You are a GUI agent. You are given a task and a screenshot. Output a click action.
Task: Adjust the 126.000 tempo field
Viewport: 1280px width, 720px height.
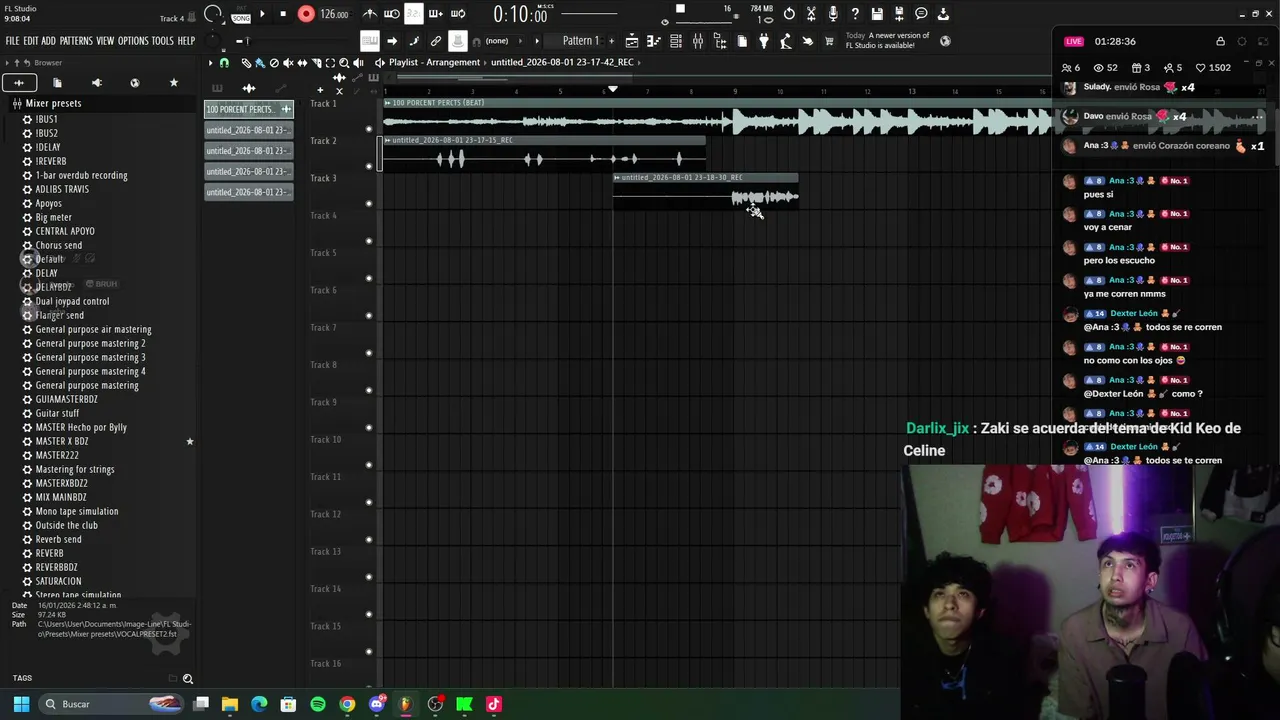[x=334, y=14]
